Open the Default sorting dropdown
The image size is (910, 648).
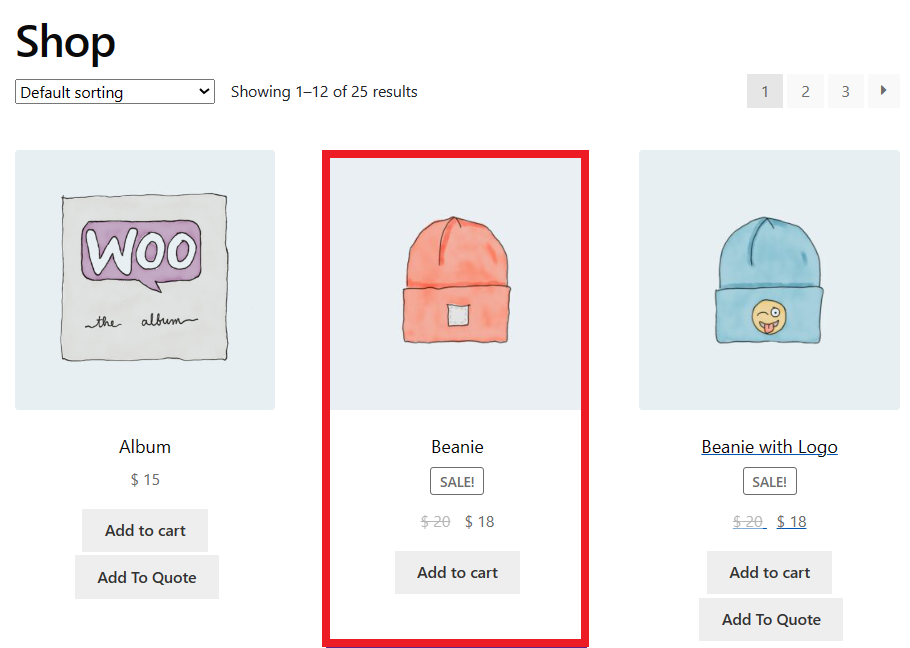tap(113, 91)
